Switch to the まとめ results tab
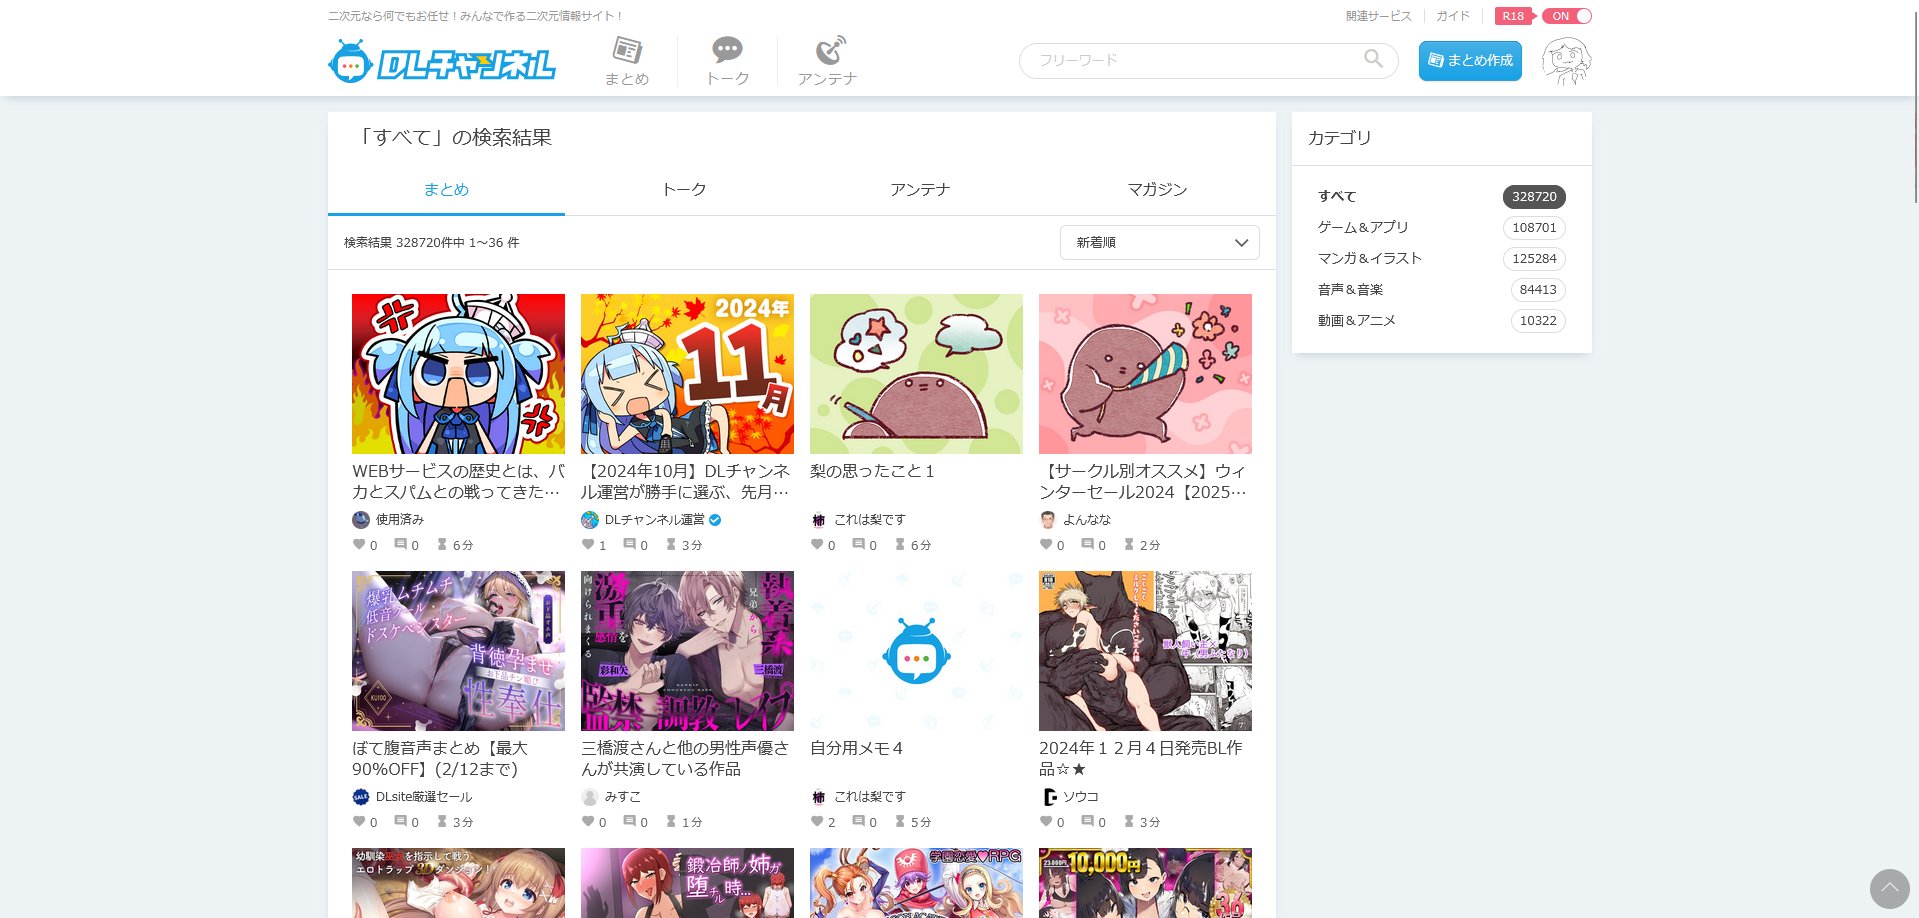The height and width of the screenshot is (918, 1919). click(446, 190)
